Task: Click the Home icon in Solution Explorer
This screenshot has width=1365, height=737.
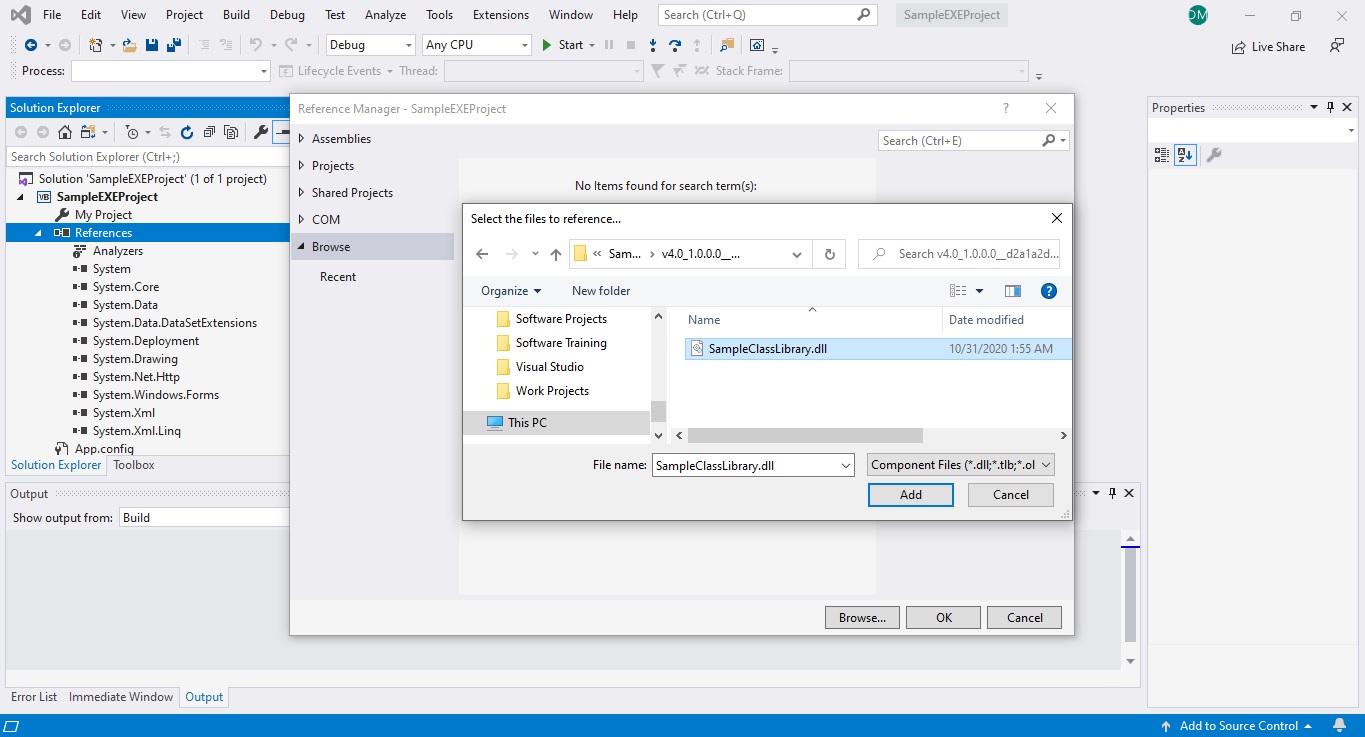Action: coord(66,131)
